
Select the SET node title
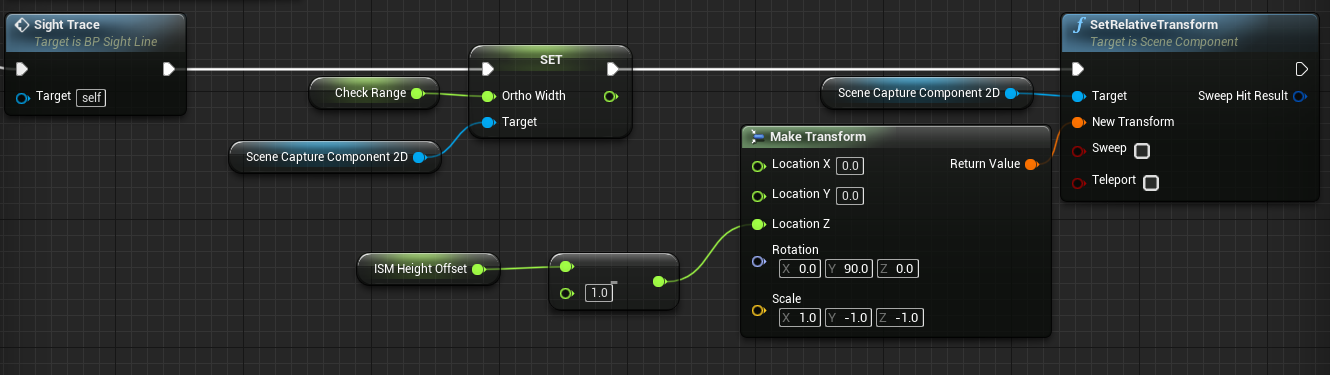coord(551,60)
